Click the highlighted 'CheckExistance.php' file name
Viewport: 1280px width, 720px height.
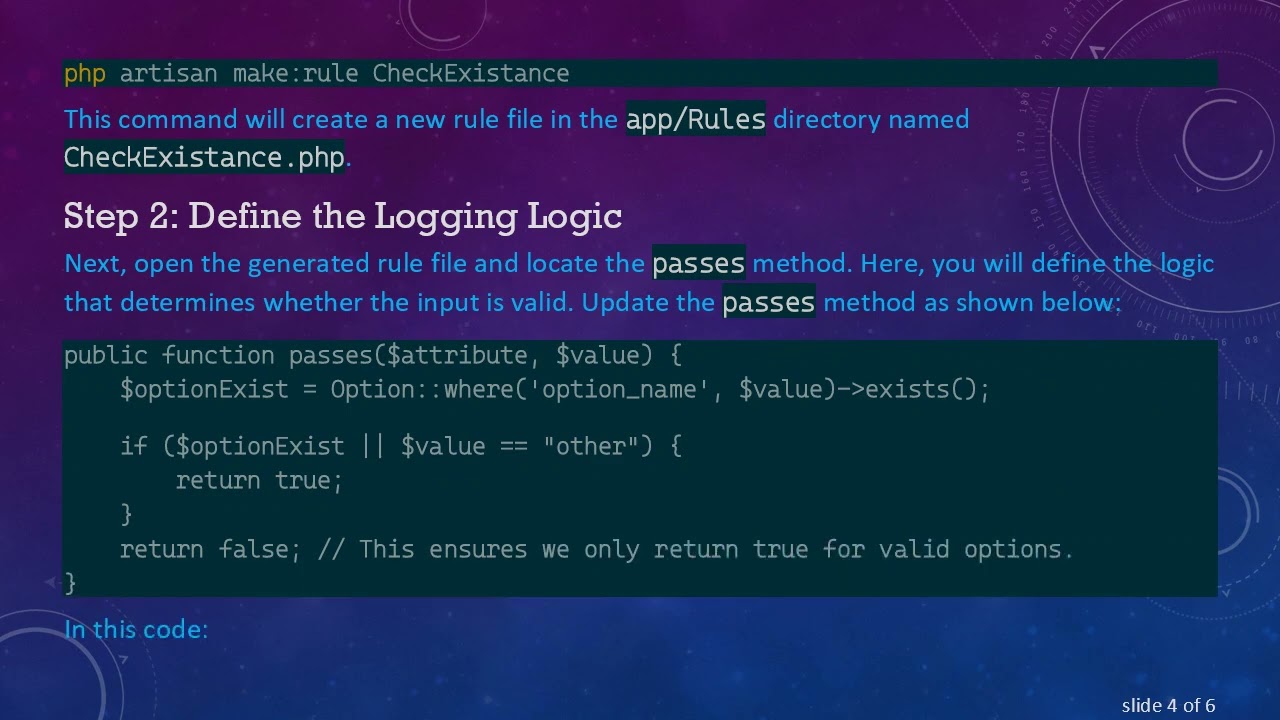(204, 157)
